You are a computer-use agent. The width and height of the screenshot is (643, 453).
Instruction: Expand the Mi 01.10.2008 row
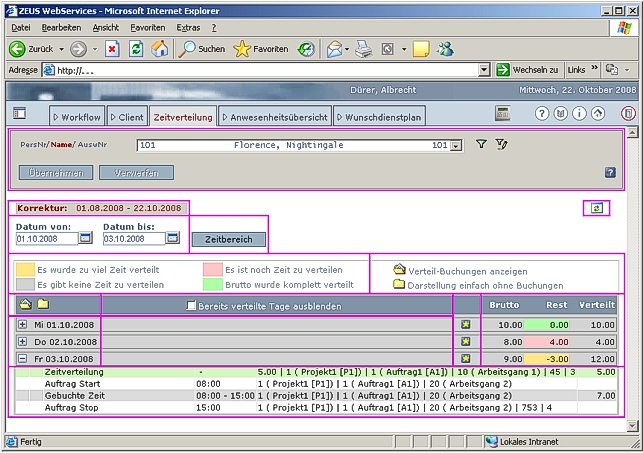tap(23, 325)
